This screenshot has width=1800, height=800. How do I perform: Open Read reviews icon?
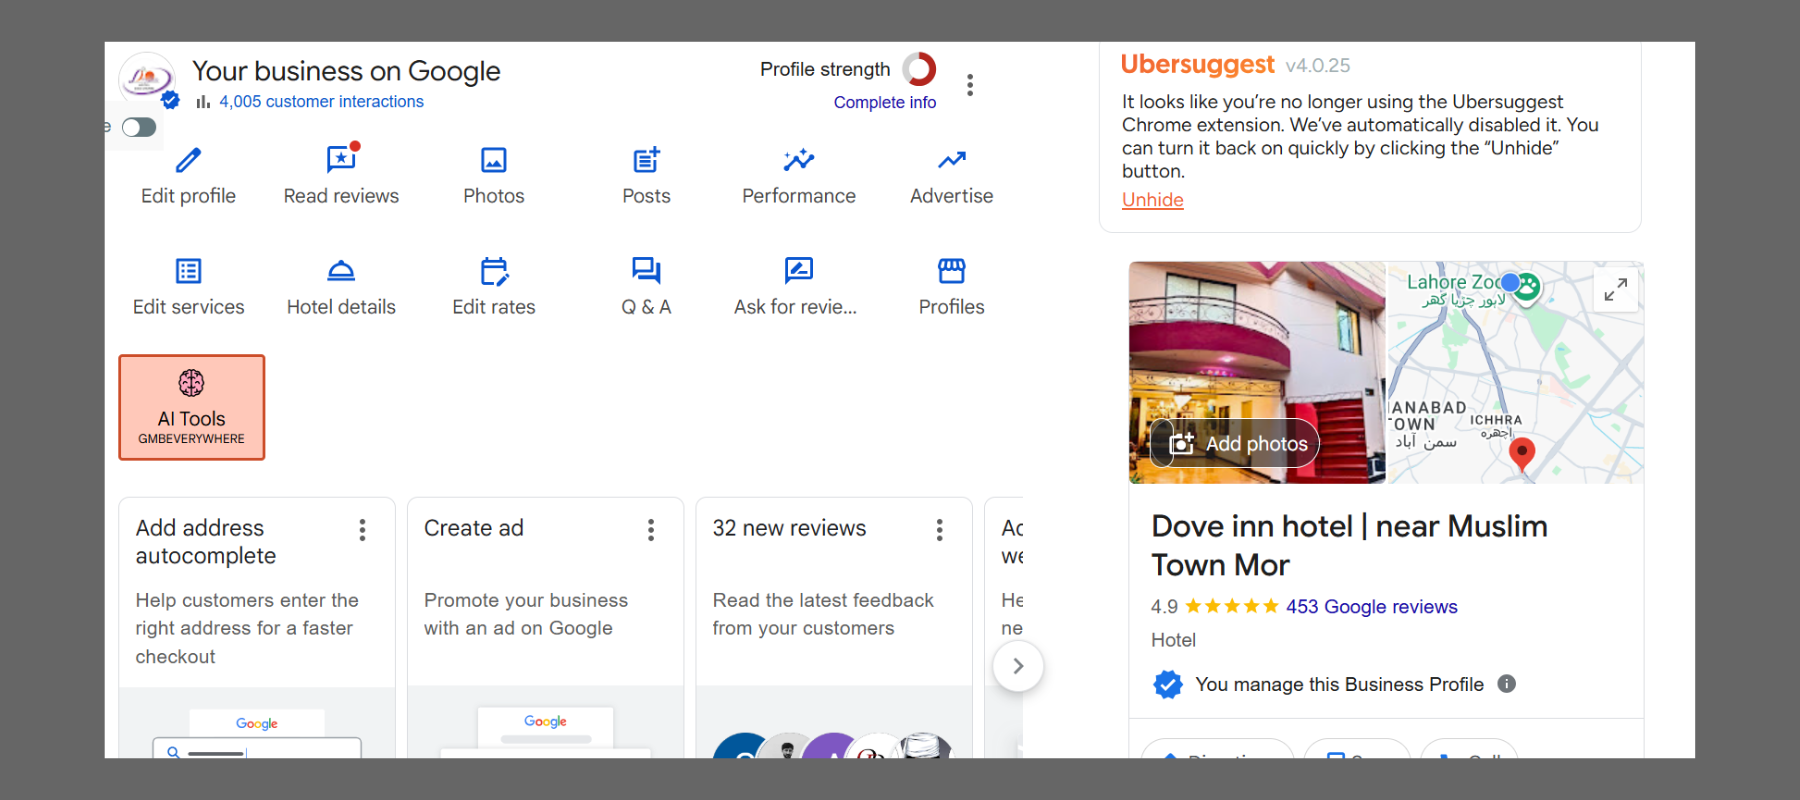tap(341, 161)
